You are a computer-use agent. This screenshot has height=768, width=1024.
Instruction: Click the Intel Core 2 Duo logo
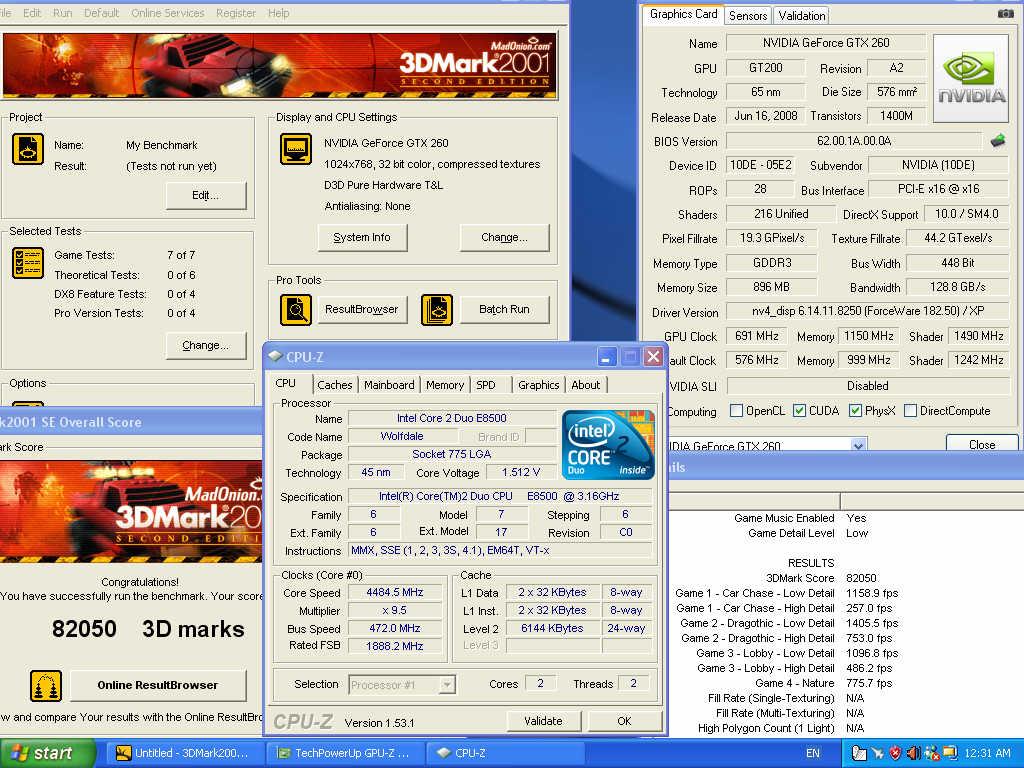click(608, 445)
